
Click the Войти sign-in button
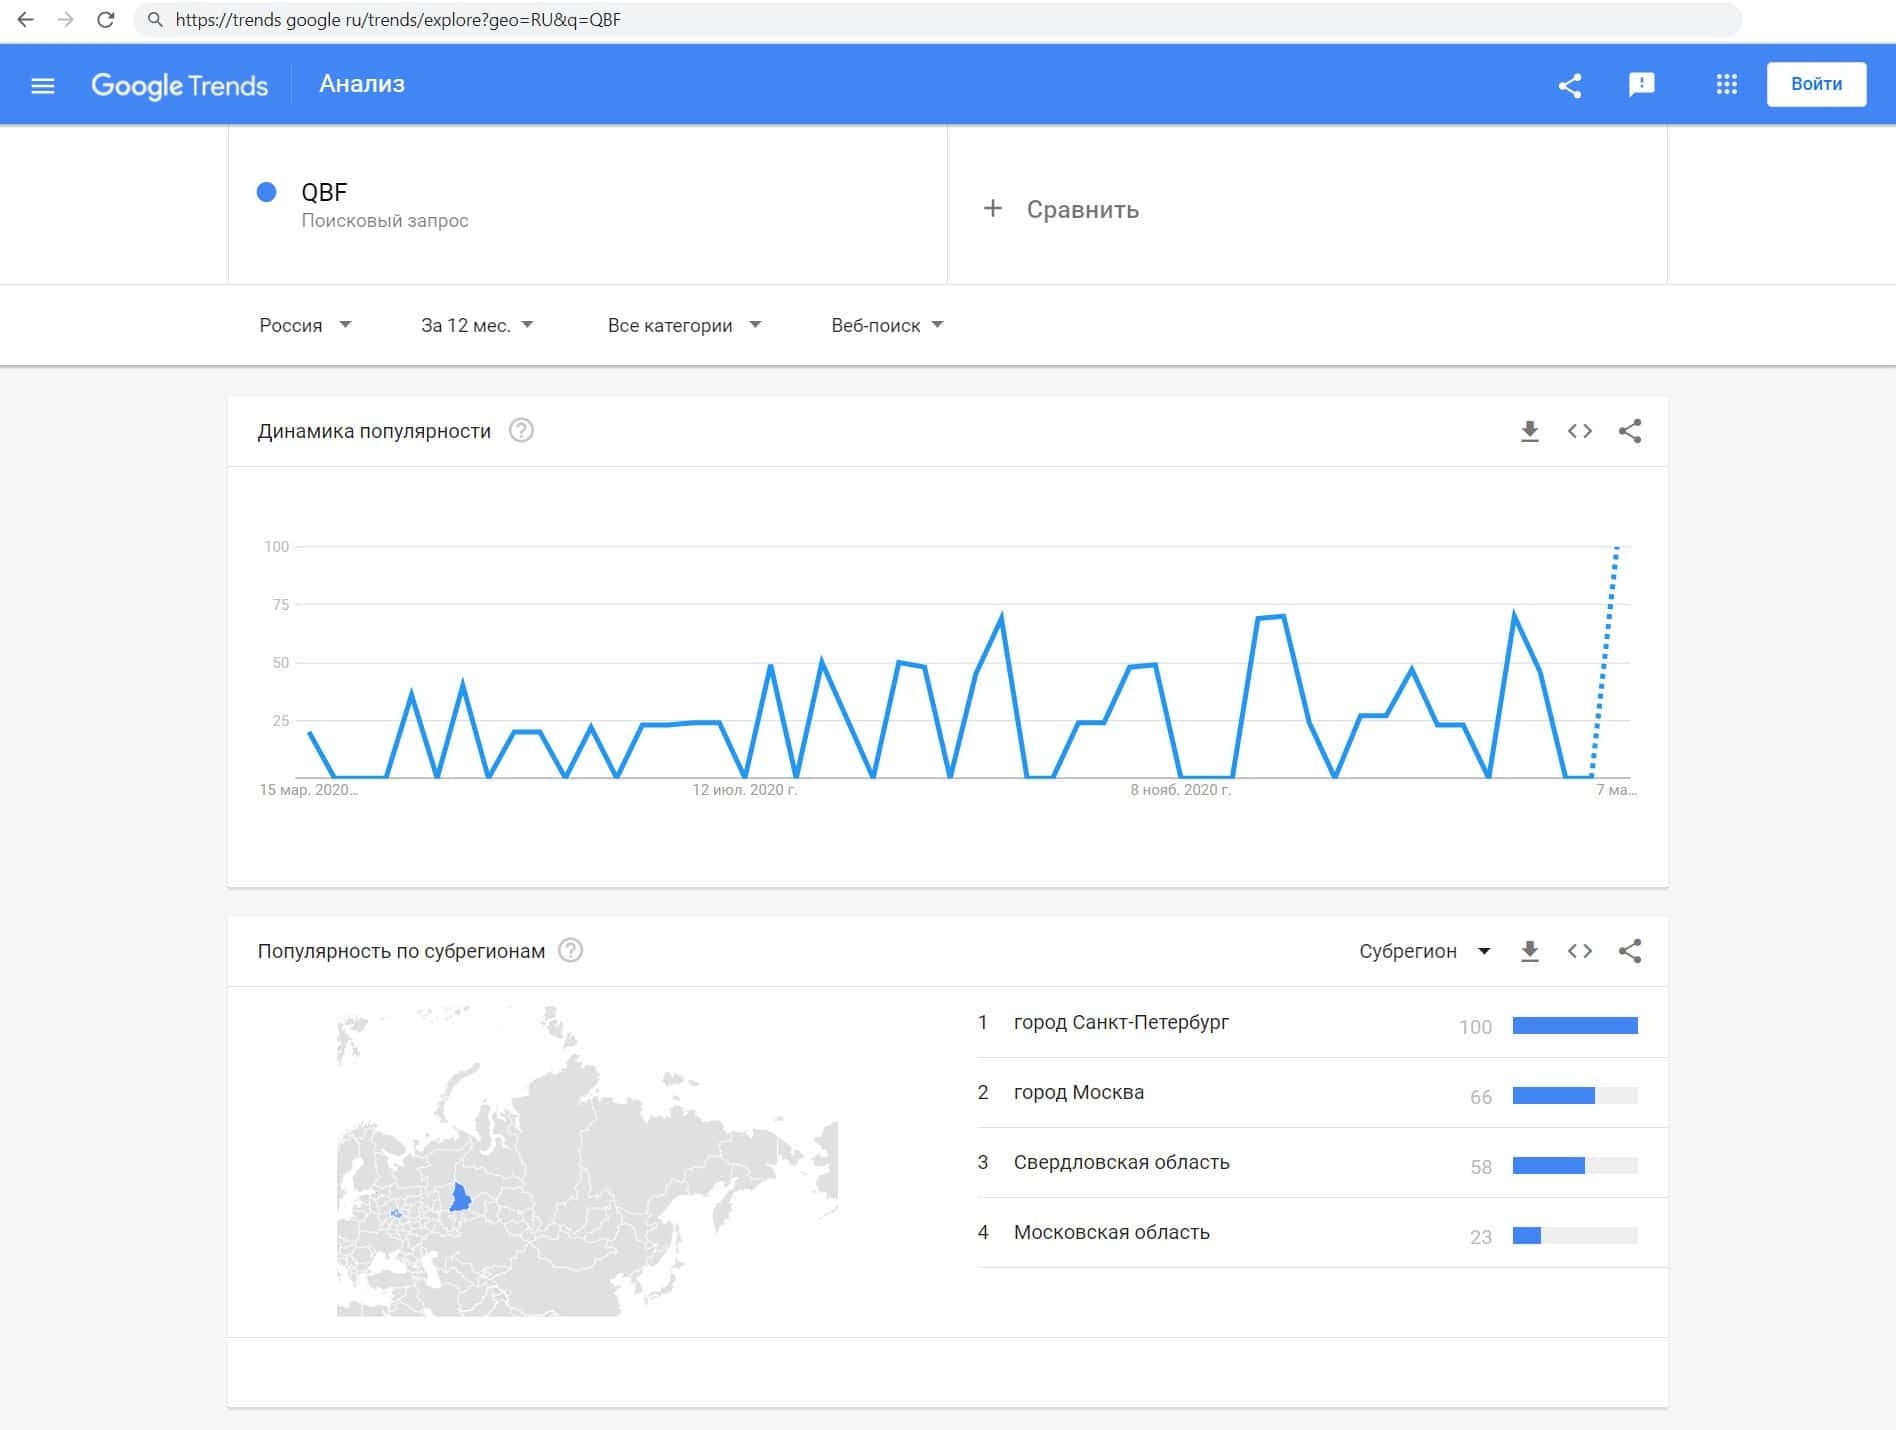point(1816,85)
